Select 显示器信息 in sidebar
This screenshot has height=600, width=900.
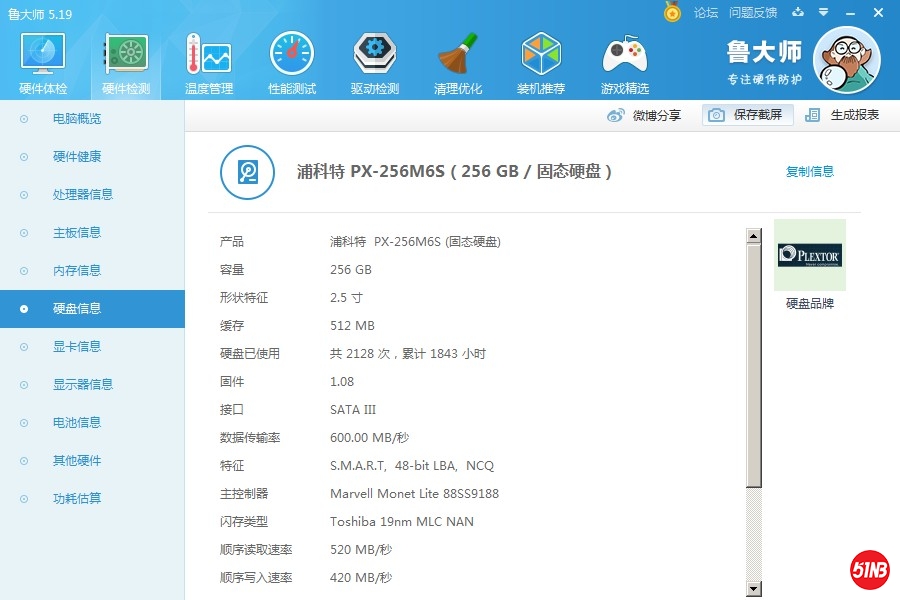coord(83,385)
